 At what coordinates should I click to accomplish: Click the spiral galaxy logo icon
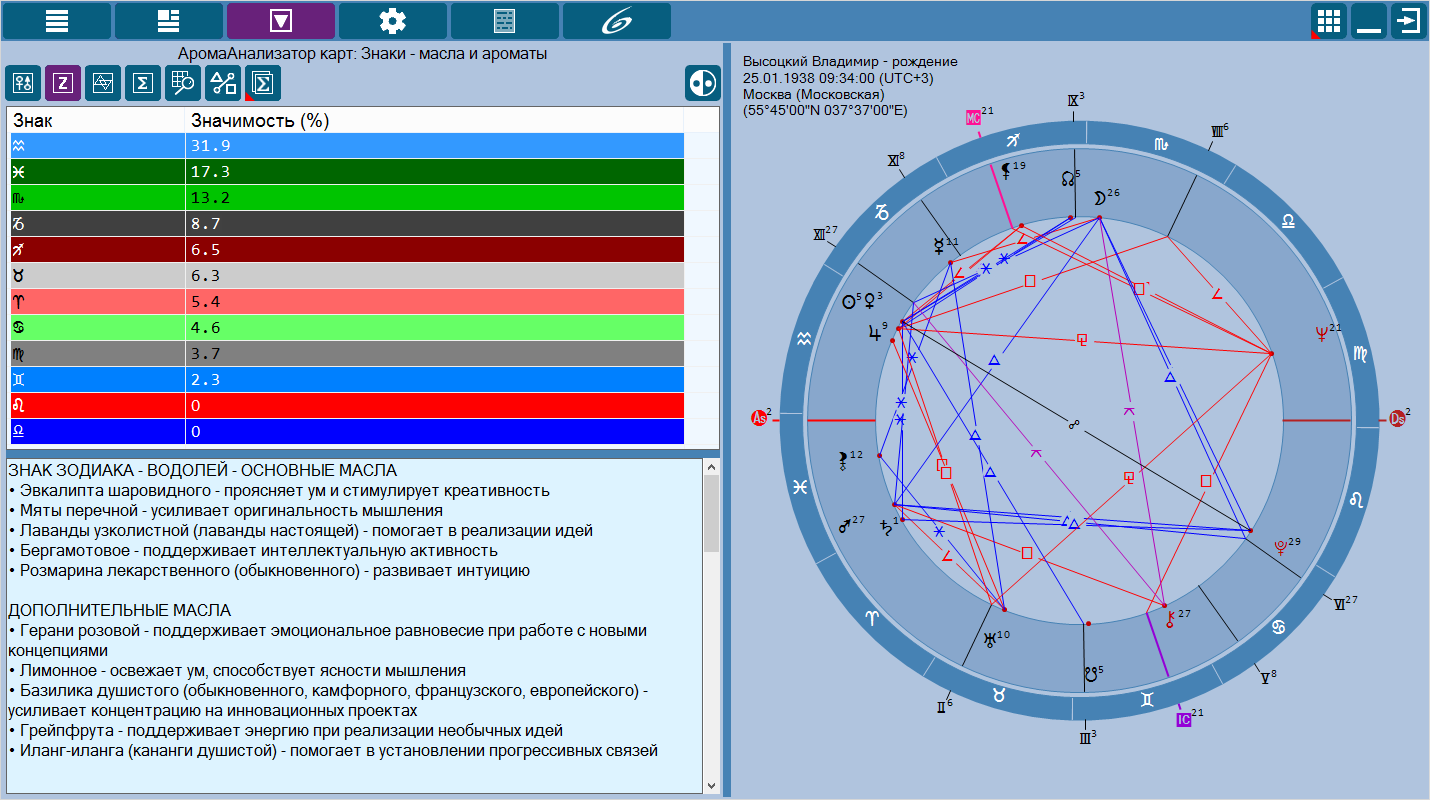pos(617,21)
